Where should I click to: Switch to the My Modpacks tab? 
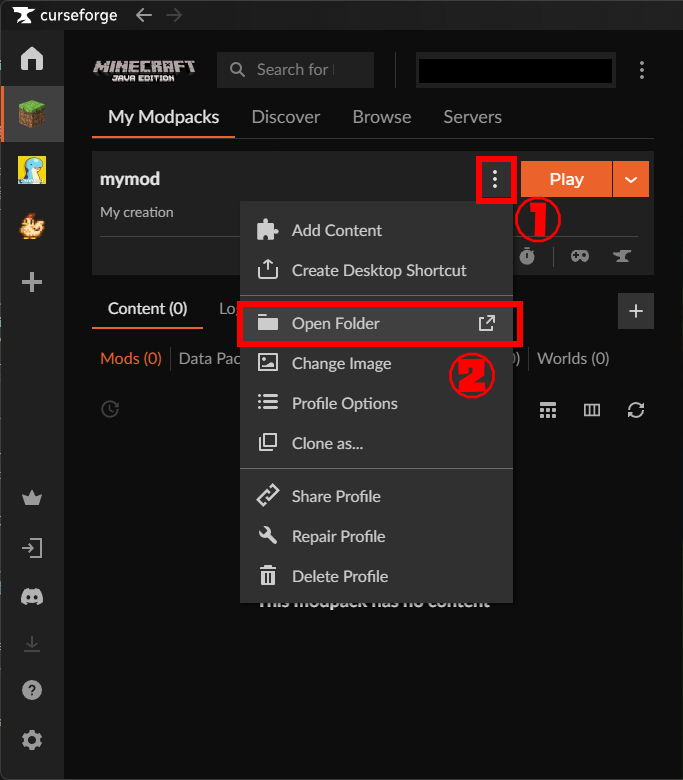163,117
